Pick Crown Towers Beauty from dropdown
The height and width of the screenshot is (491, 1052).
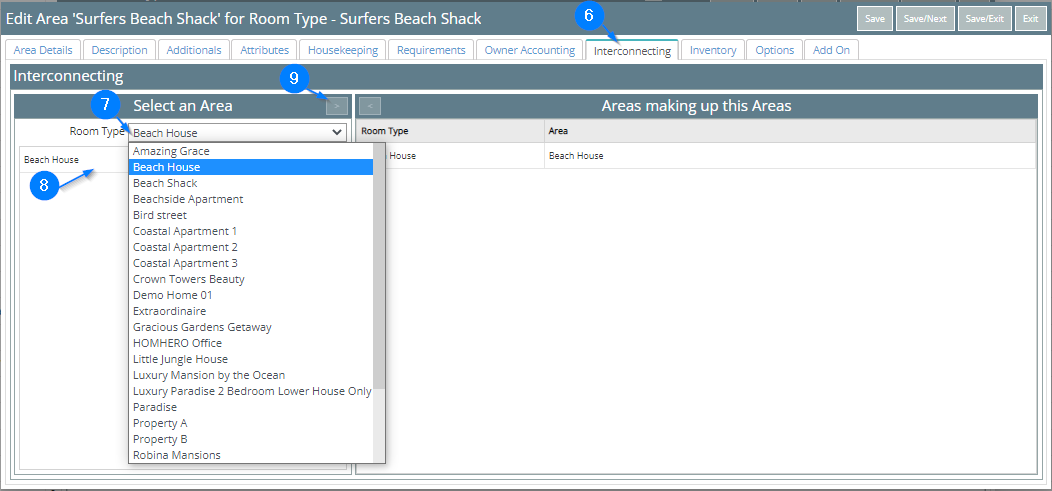(188, 279)
